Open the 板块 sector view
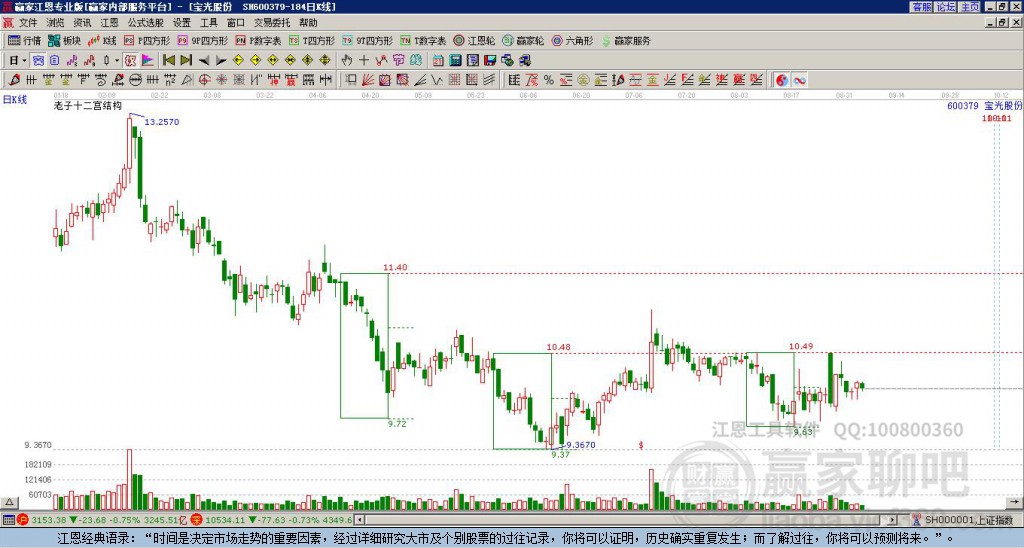1024x548 pixels. click(x=65, y=40)
